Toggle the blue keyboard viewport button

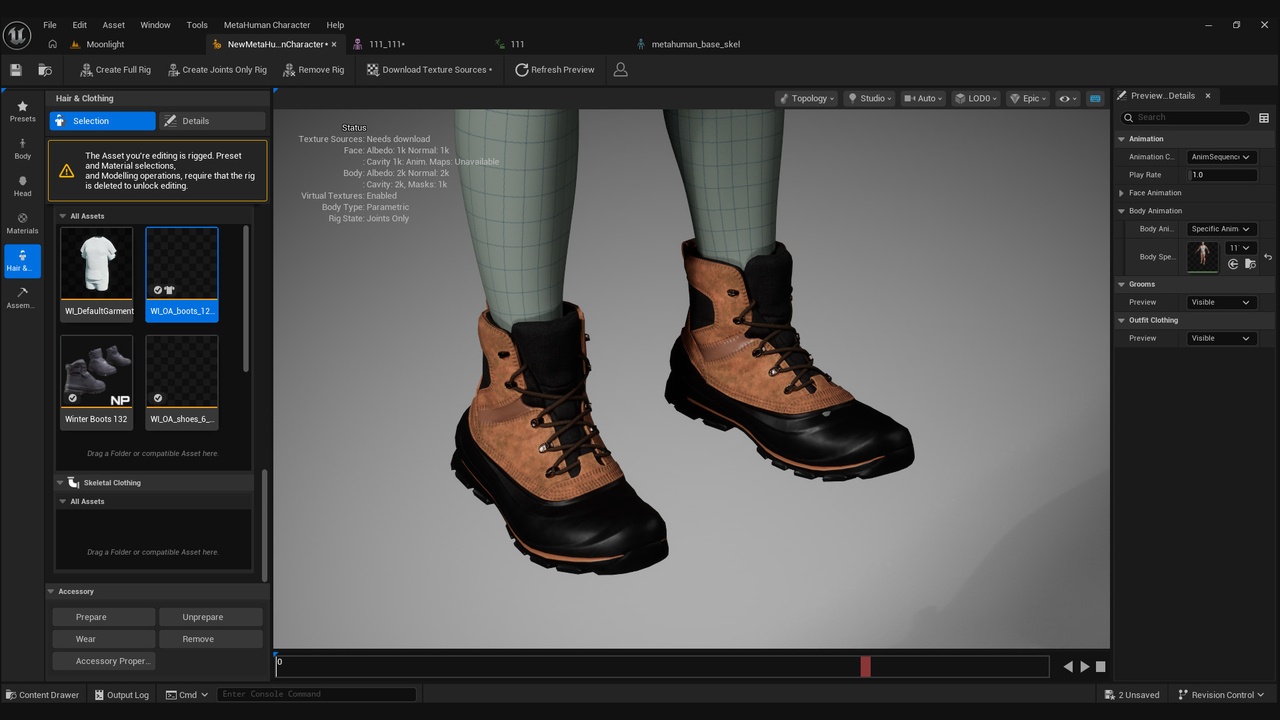point(1095,98)
